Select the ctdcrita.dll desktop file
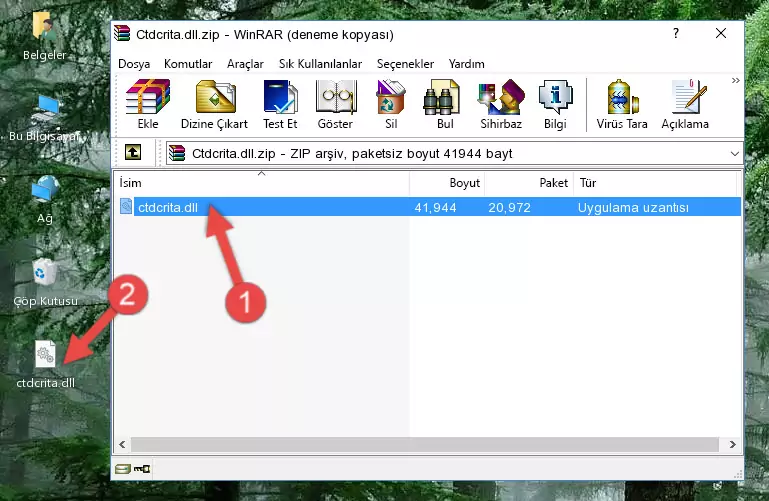 [x=46, y=365]
